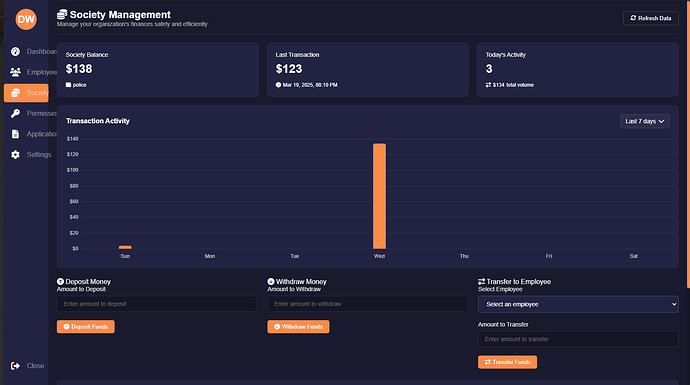Expand the Last 7 days dropdown

coord(645,121)
